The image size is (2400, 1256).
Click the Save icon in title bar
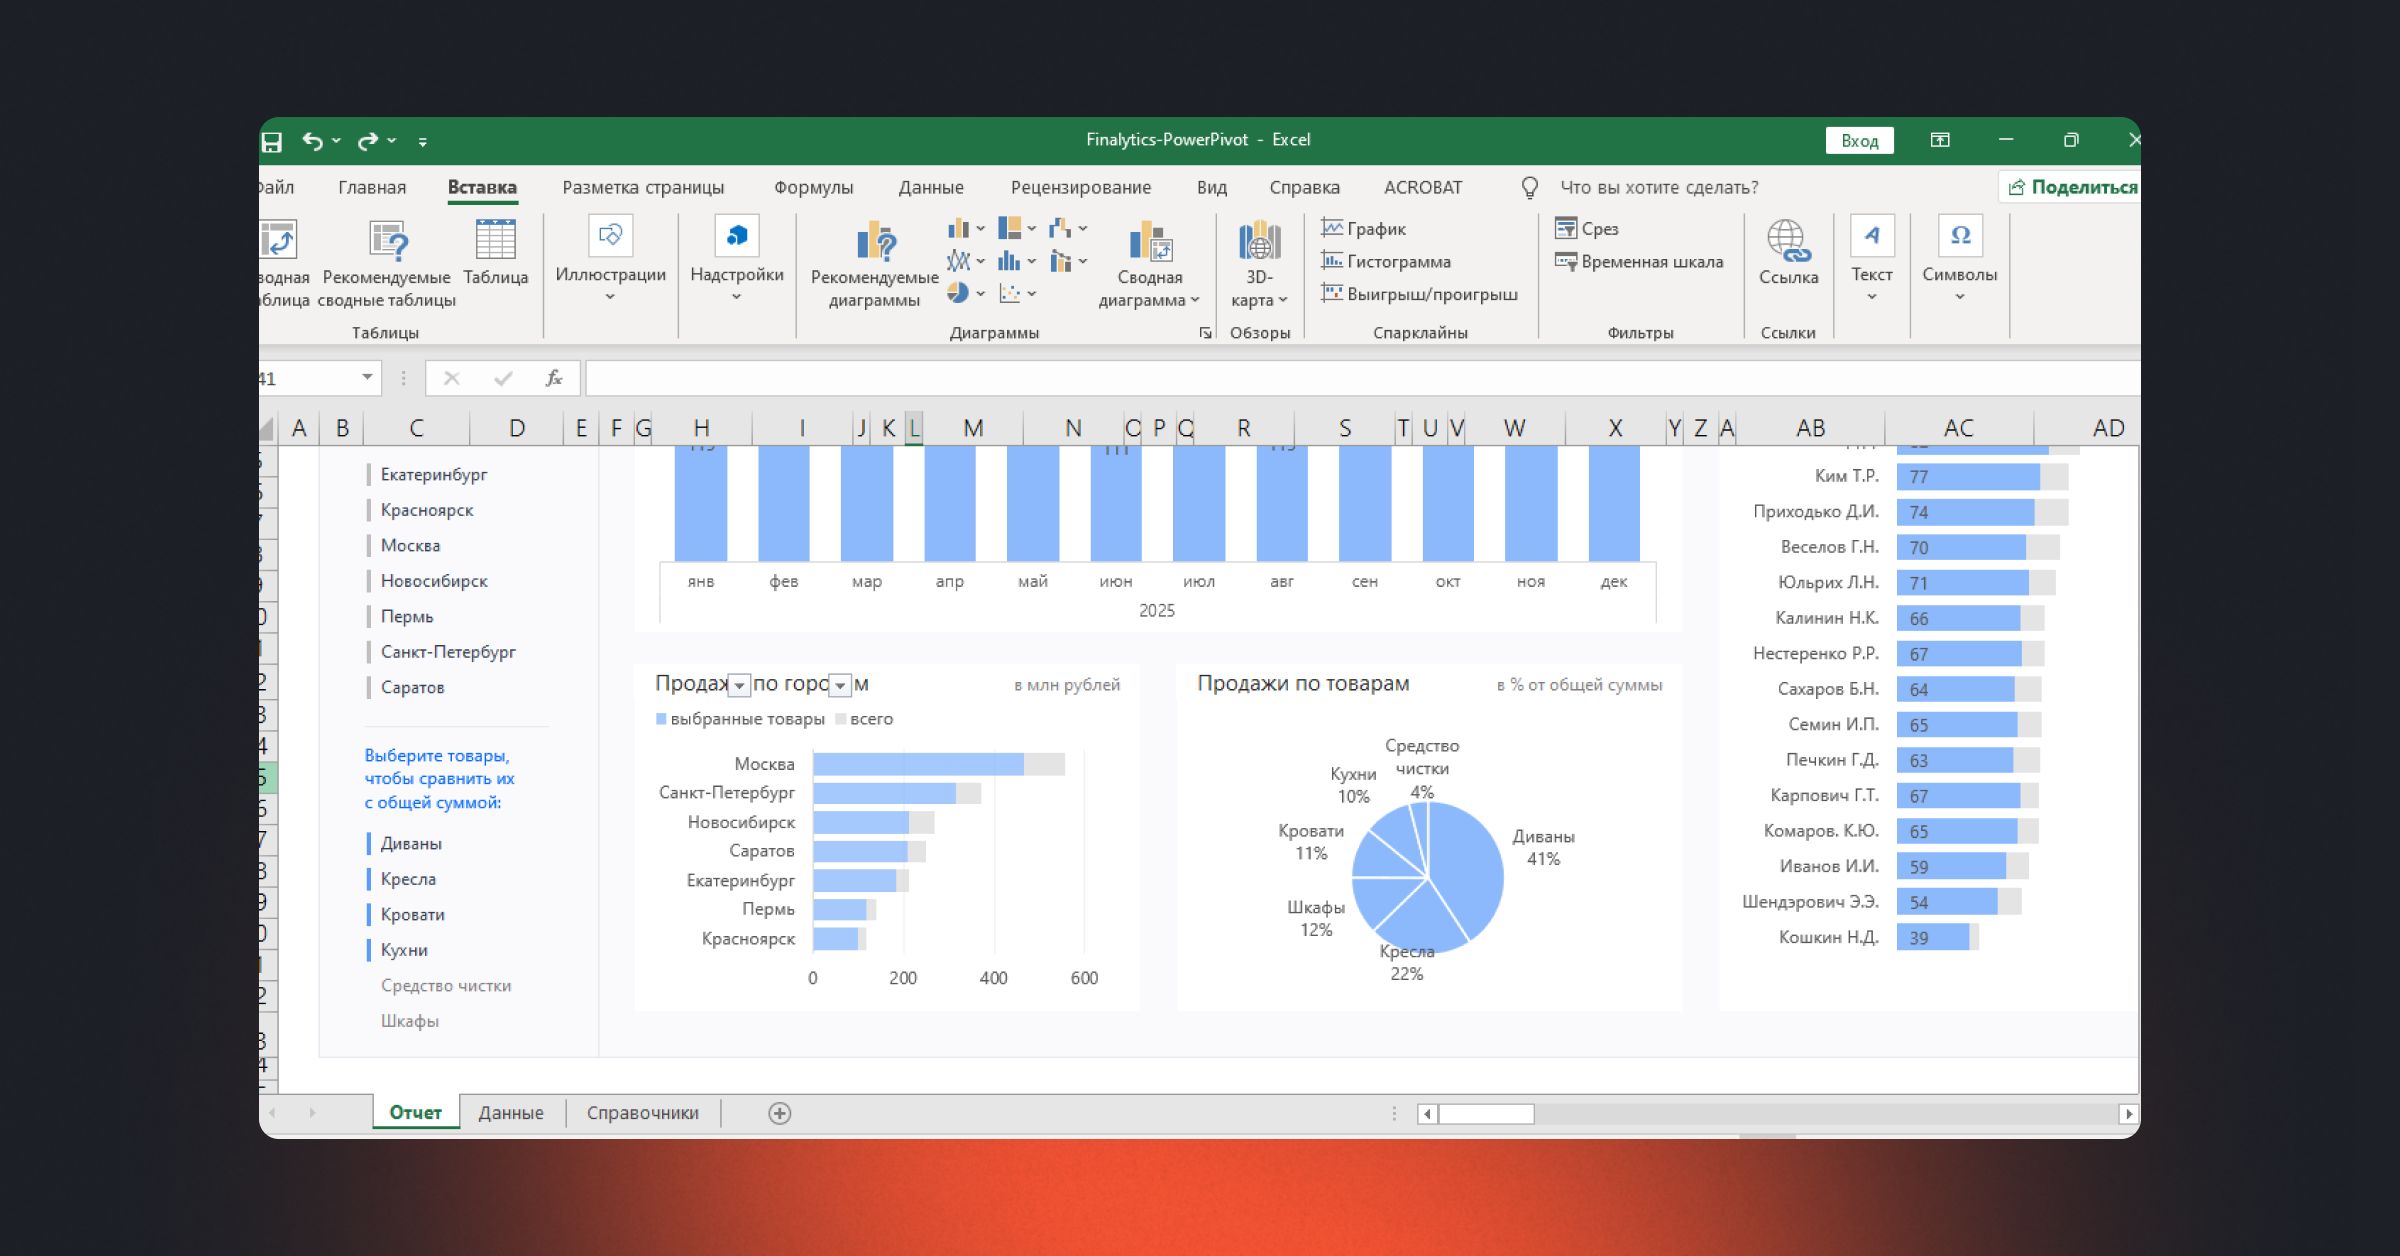272,142
